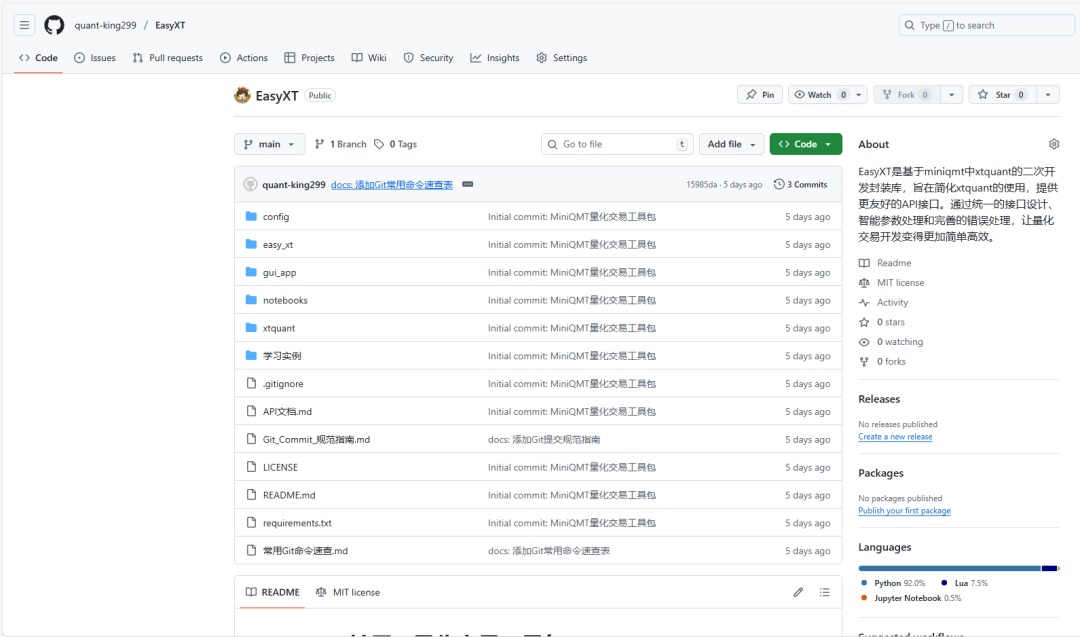1080x637 pixels.
Task: Click the EasyXT repository avatar
Action: click(242, 95)
